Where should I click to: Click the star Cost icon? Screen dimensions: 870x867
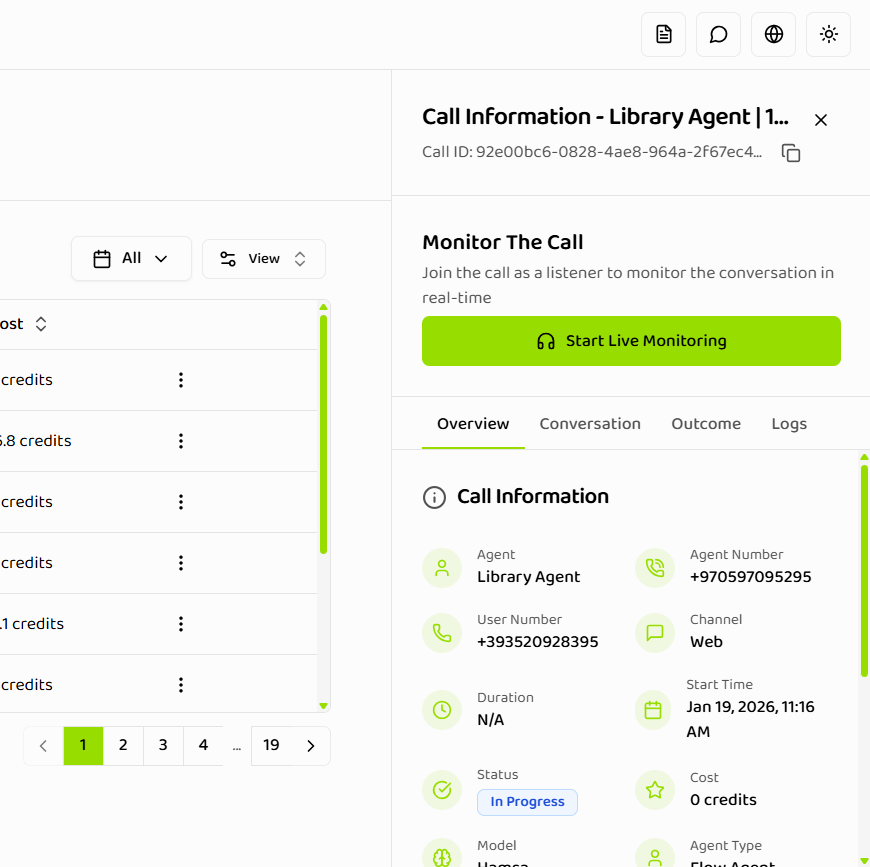click(x=654, y=790)
